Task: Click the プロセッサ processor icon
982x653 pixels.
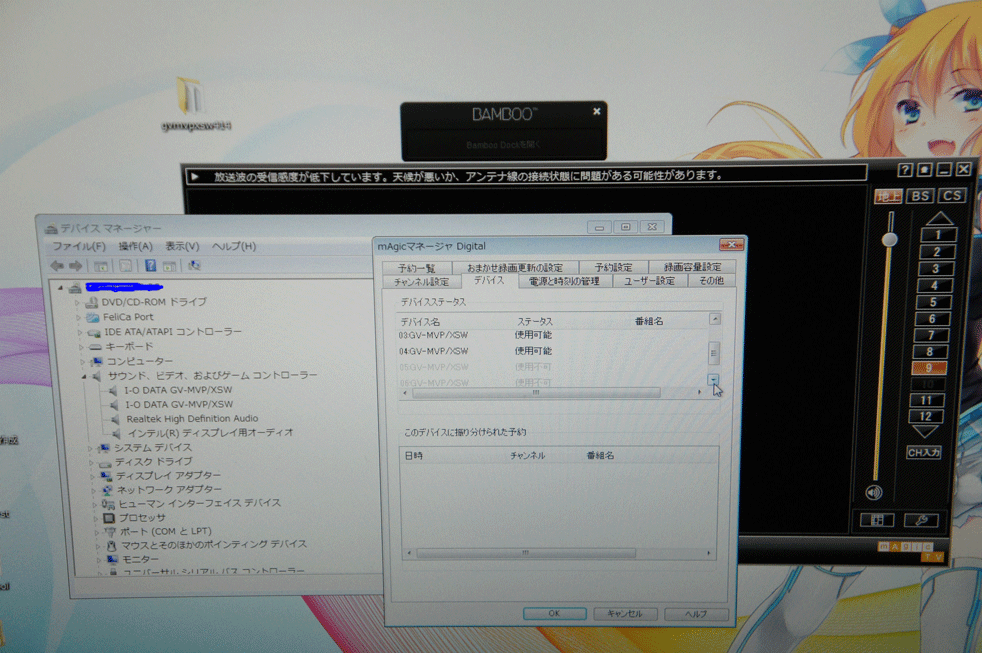Action: (x=108, y=518)
